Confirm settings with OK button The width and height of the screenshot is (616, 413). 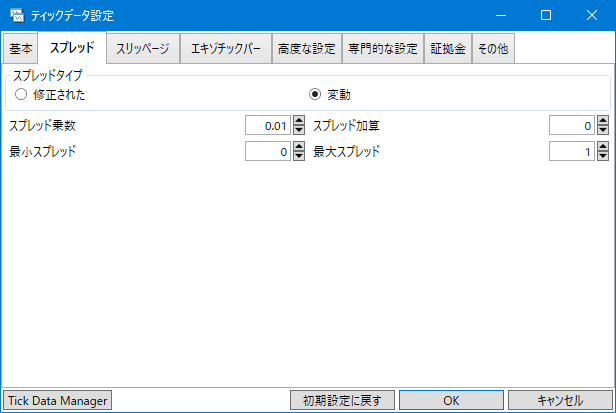(451, 400)
